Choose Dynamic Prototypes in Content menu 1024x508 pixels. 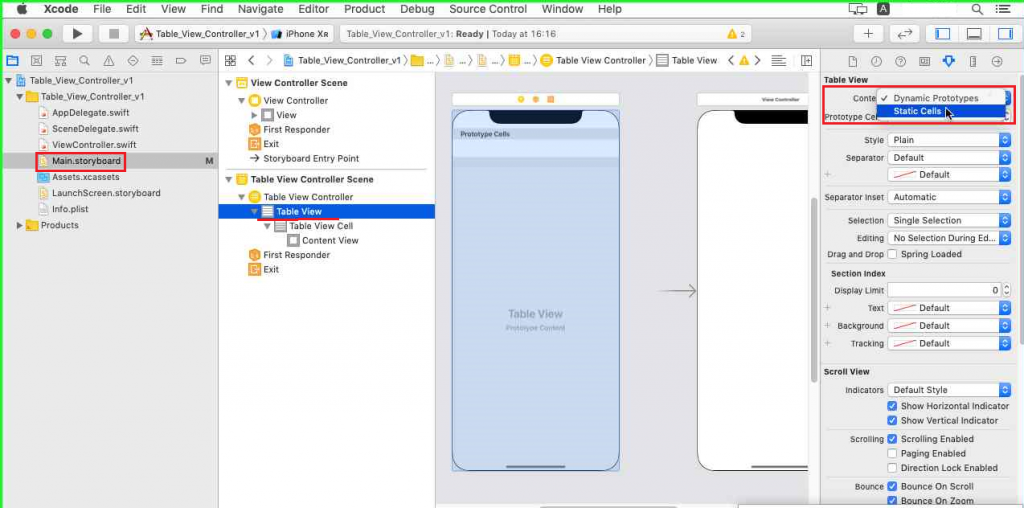940,98
